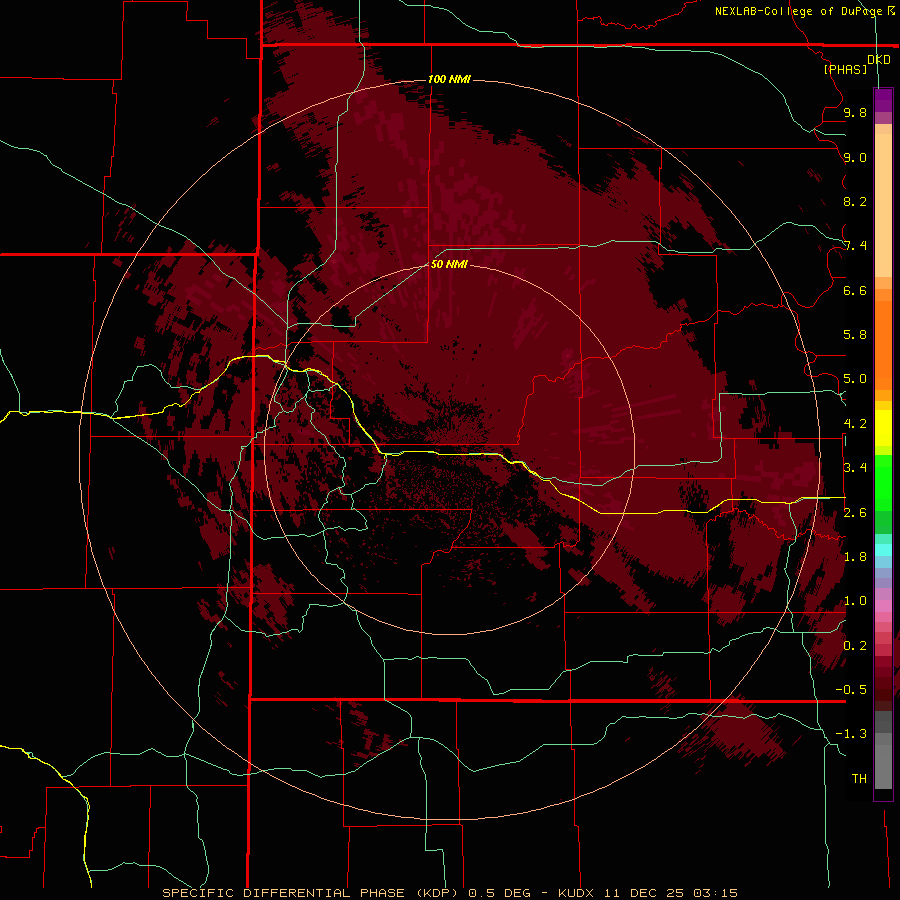This screenshot has height=900, width=900.
Task: Pick the bright green segment of color scale
Action: [883, 482]
